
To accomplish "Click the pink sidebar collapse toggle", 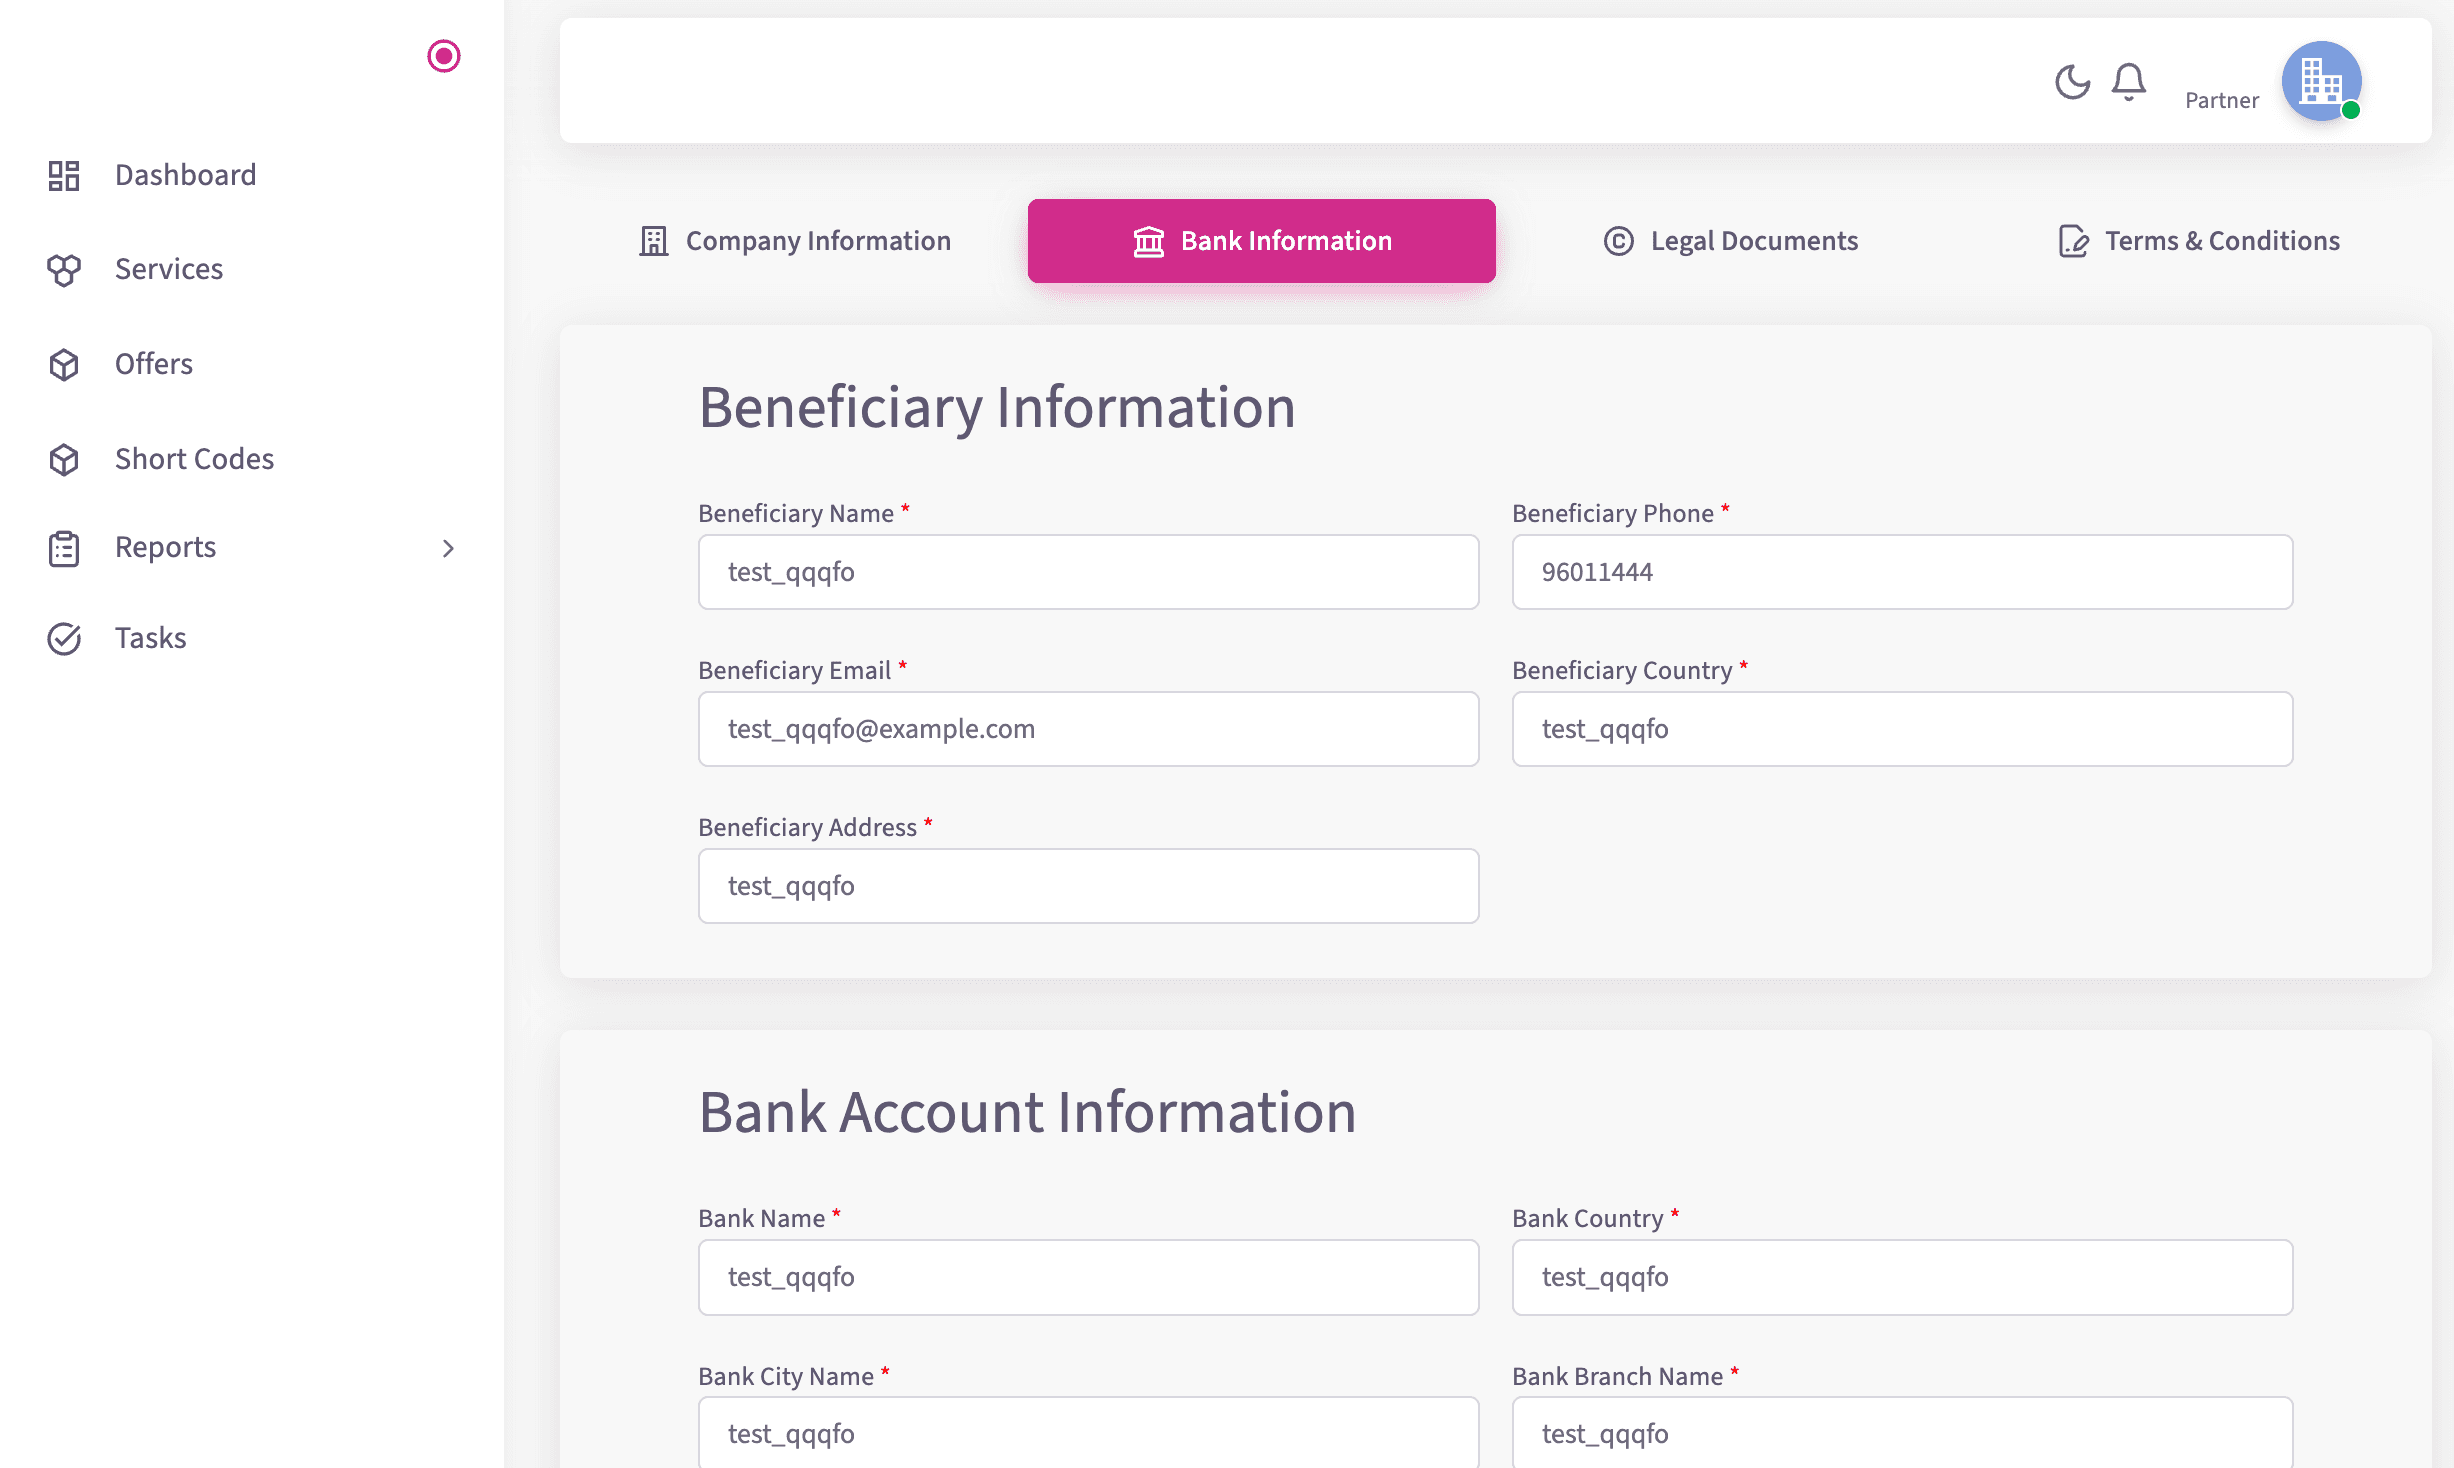I will [x=443, y=56].
